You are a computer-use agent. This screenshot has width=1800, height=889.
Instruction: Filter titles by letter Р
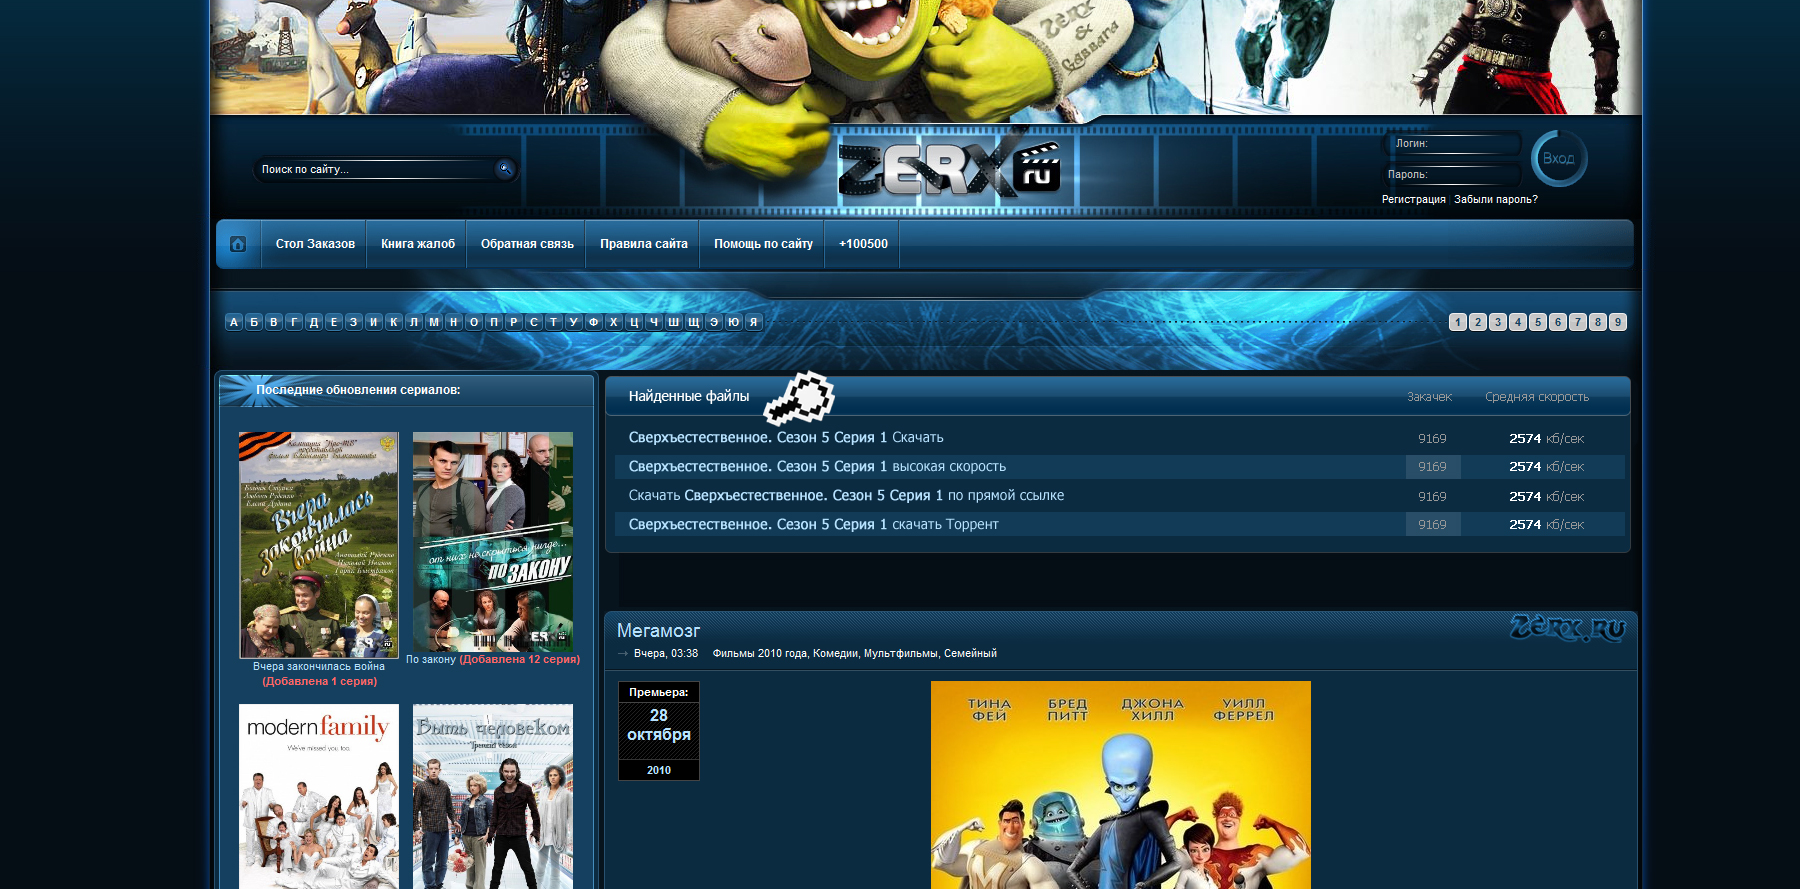514,322
